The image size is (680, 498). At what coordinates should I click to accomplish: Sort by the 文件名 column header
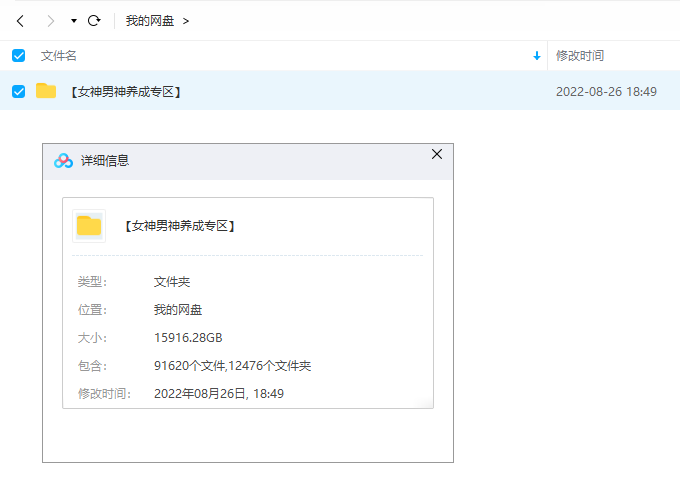coord(59,56)
